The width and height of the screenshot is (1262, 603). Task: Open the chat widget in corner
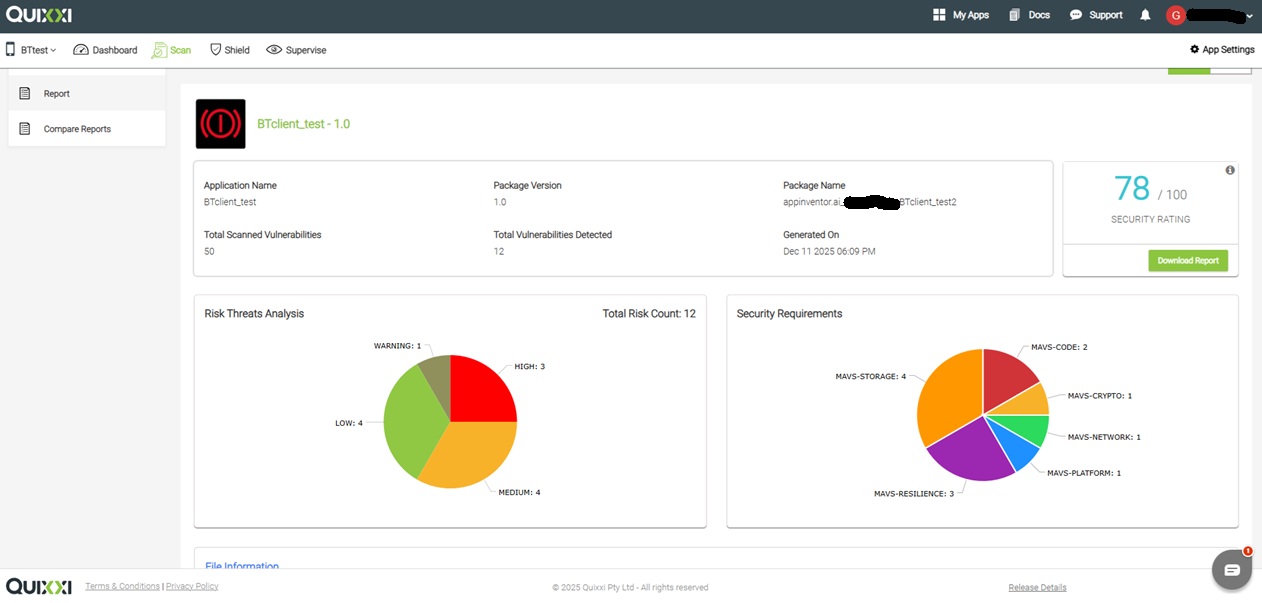pyautogui.click(x=1232, y=570)
